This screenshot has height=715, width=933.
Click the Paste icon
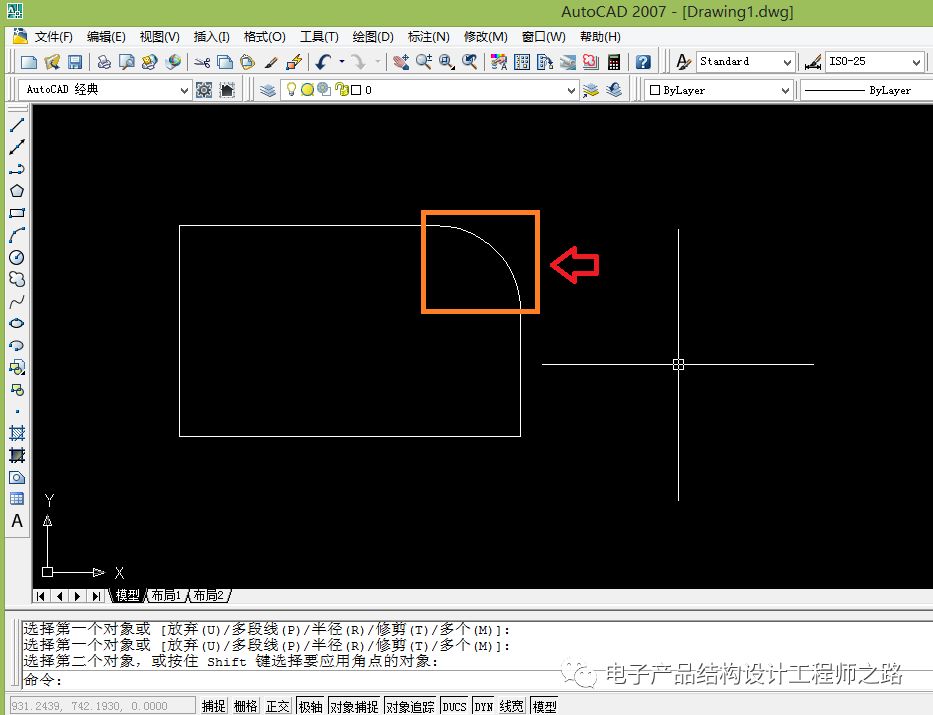(248, 62)
